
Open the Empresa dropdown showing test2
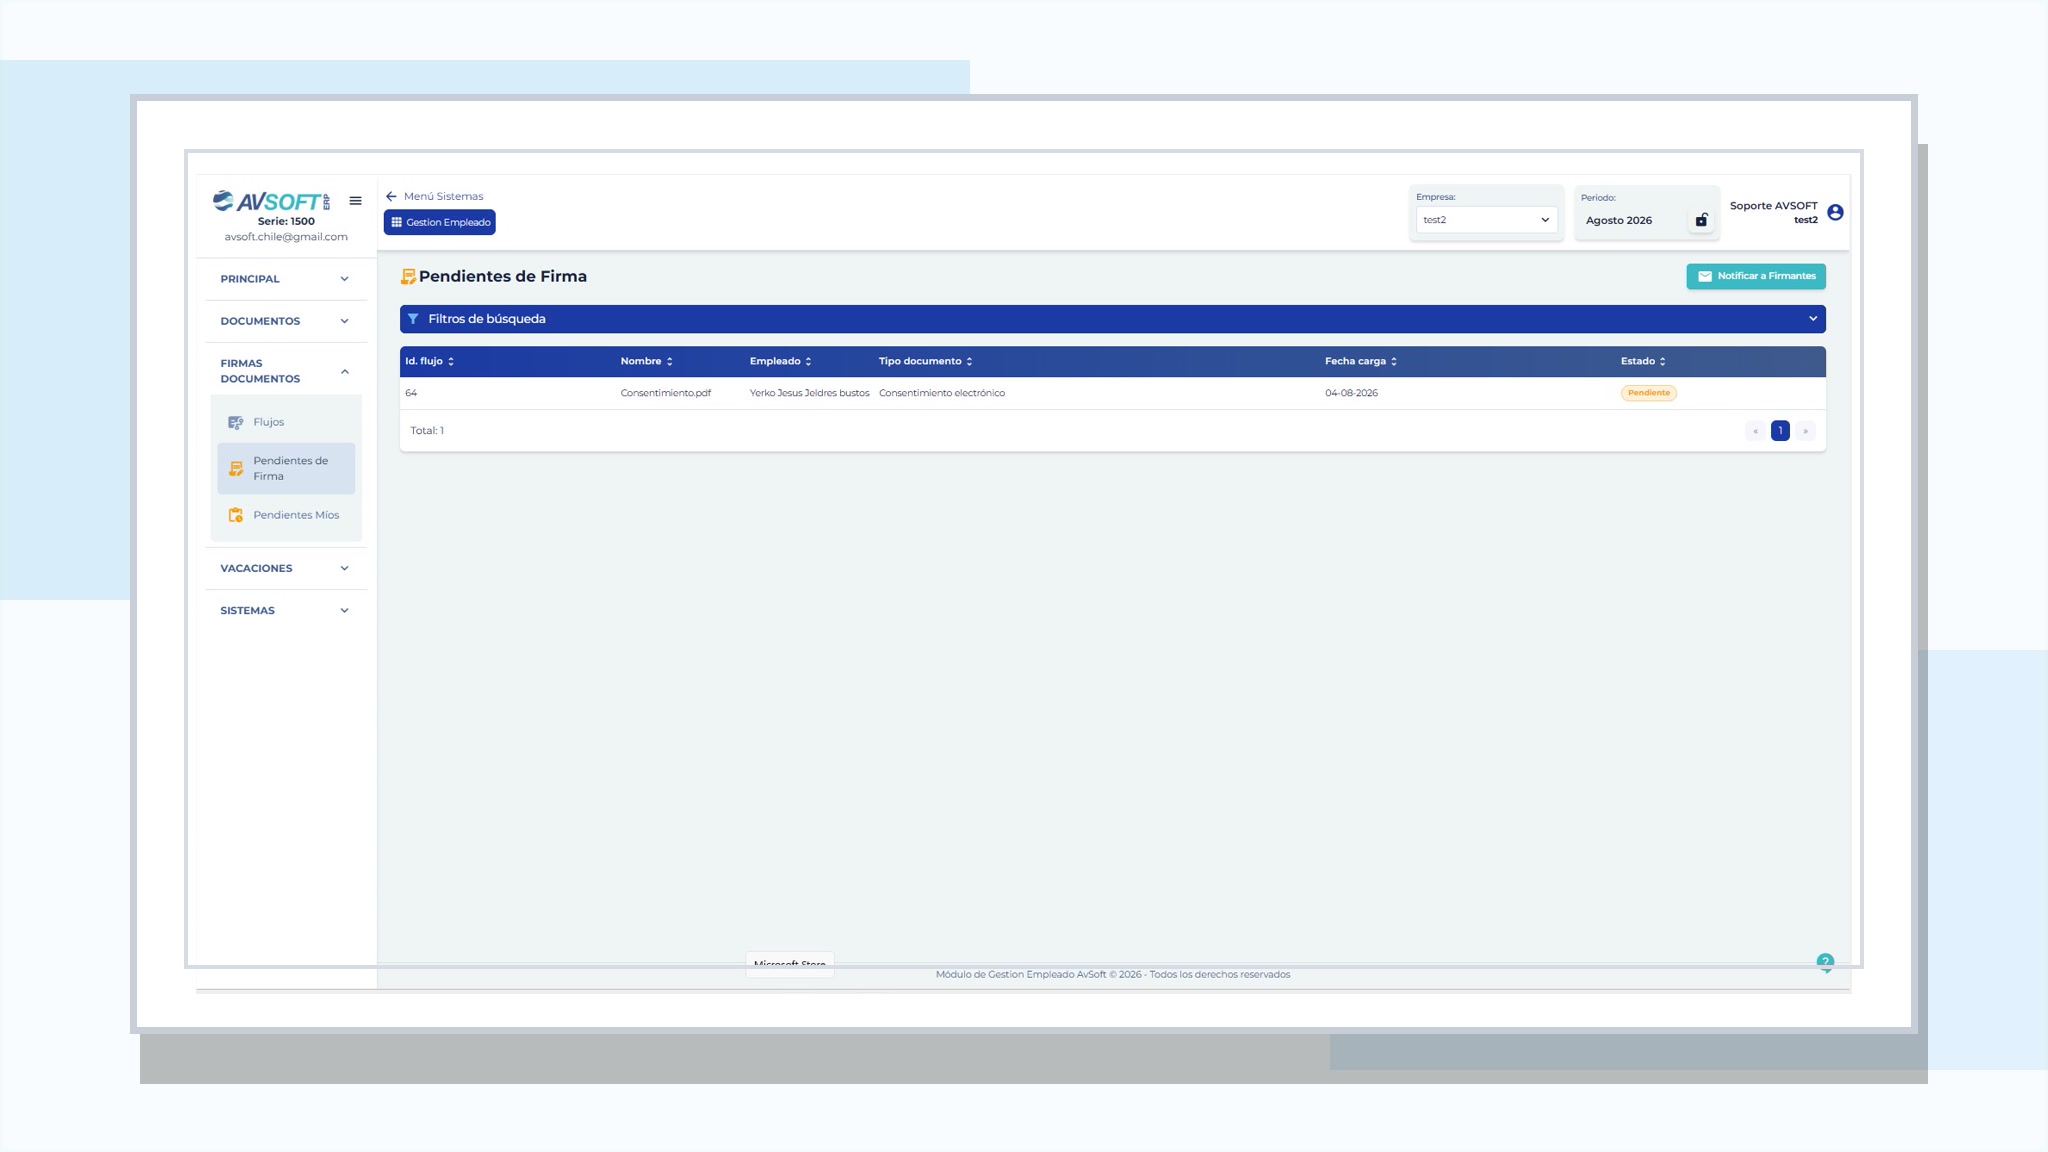coord(1486,220)
